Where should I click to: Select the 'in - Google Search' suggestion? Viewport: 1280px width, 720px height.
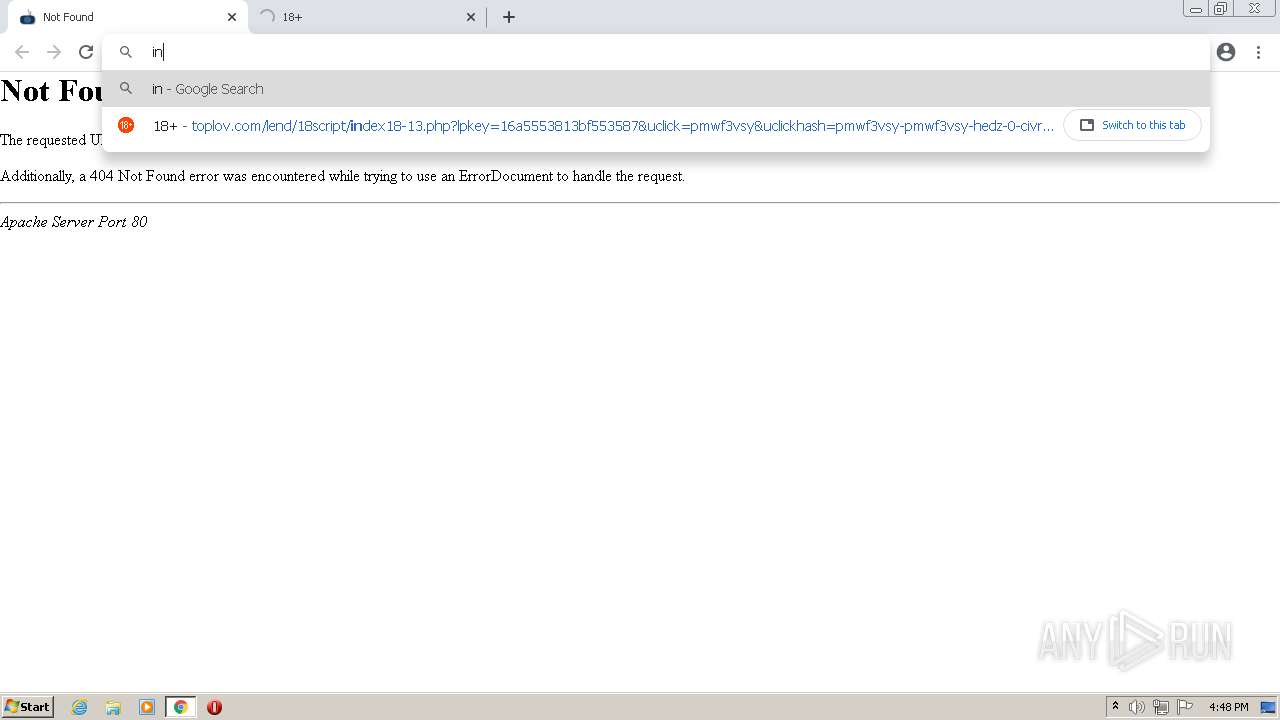[x=656, y=89]
